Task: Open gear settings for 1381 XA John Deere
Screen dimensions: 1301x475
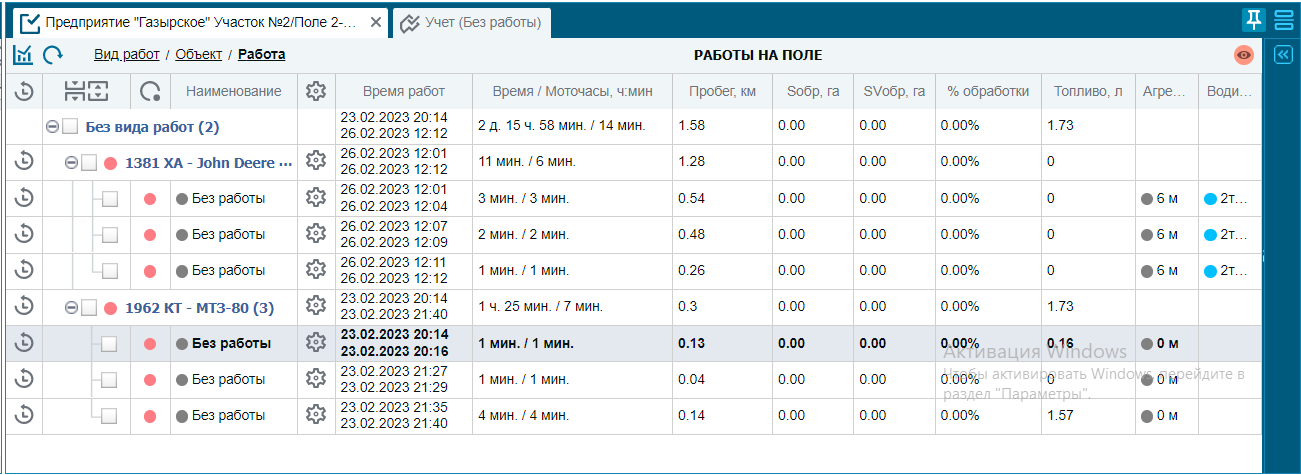Action: [316, 161]
